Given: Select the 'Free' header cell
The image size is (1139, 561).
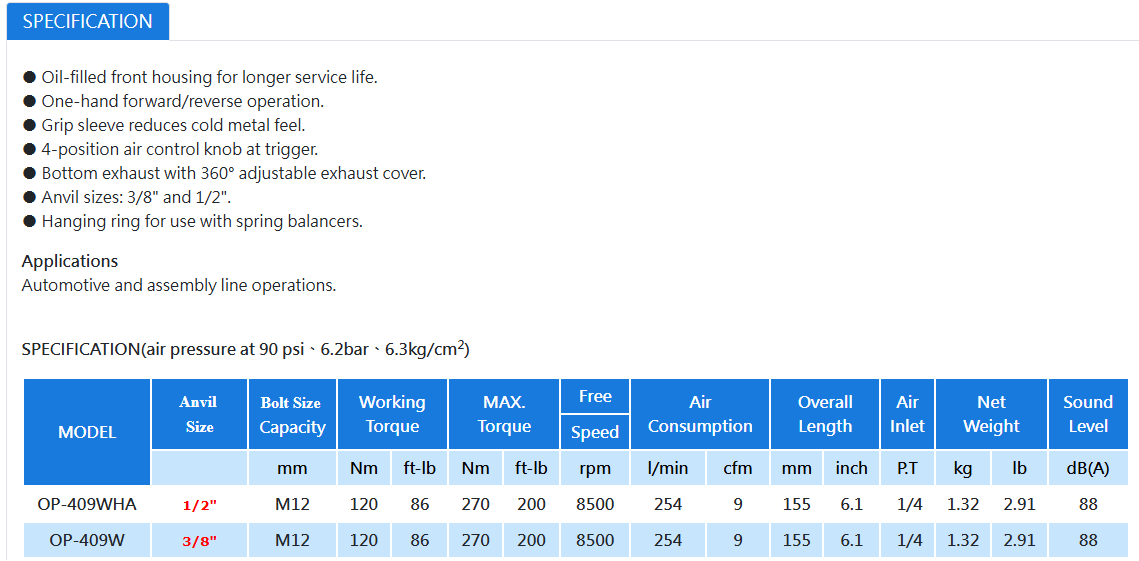Looking at the screenshot, I should [x=595, y=396].
